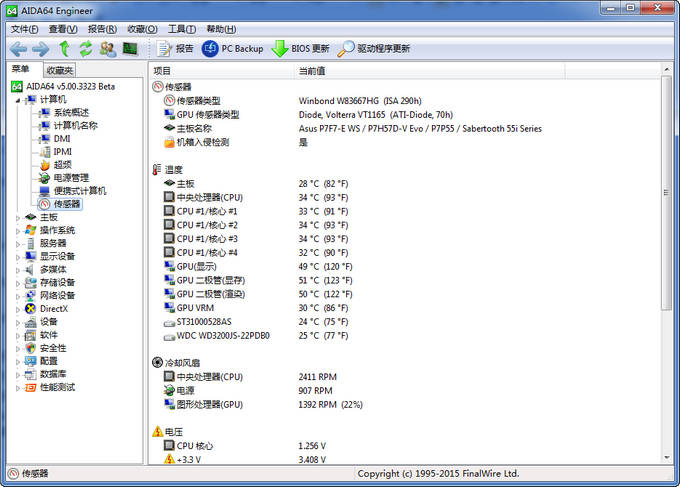Click the 机箱入侵检测 lock icon
Screen dimensions: 680x487
pyautogui.click(x=169, y=142)
